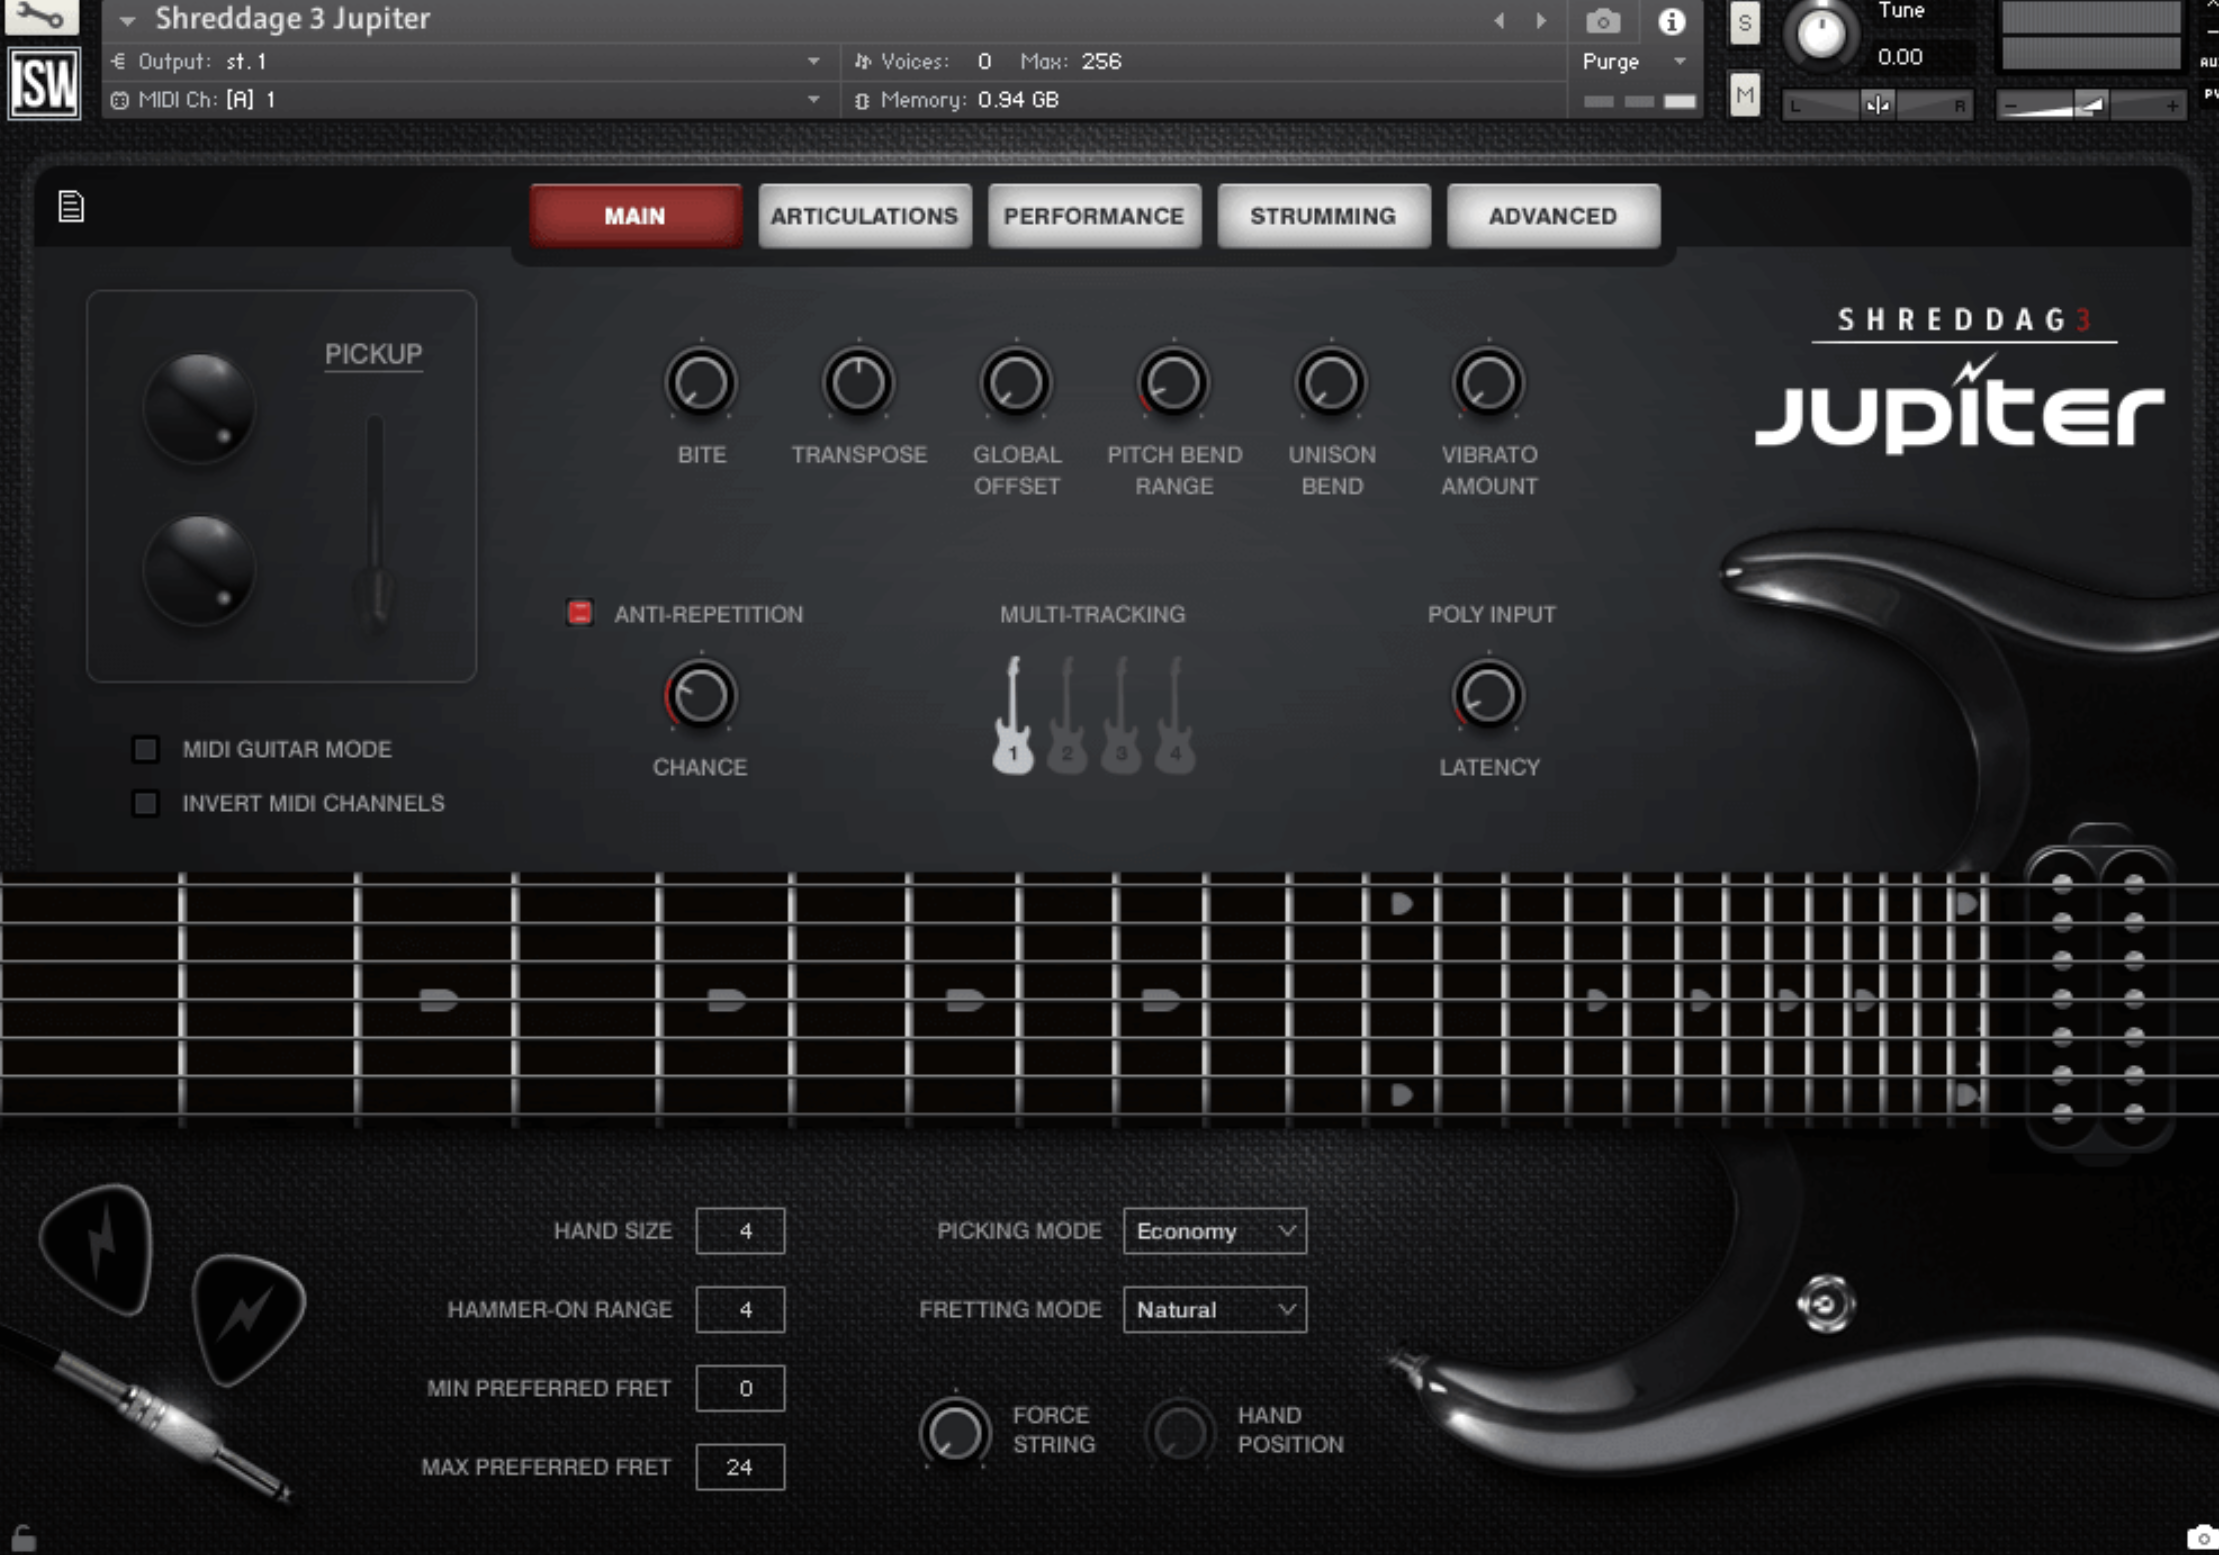Solo the instrument with the S button

tap(1745, 24)
